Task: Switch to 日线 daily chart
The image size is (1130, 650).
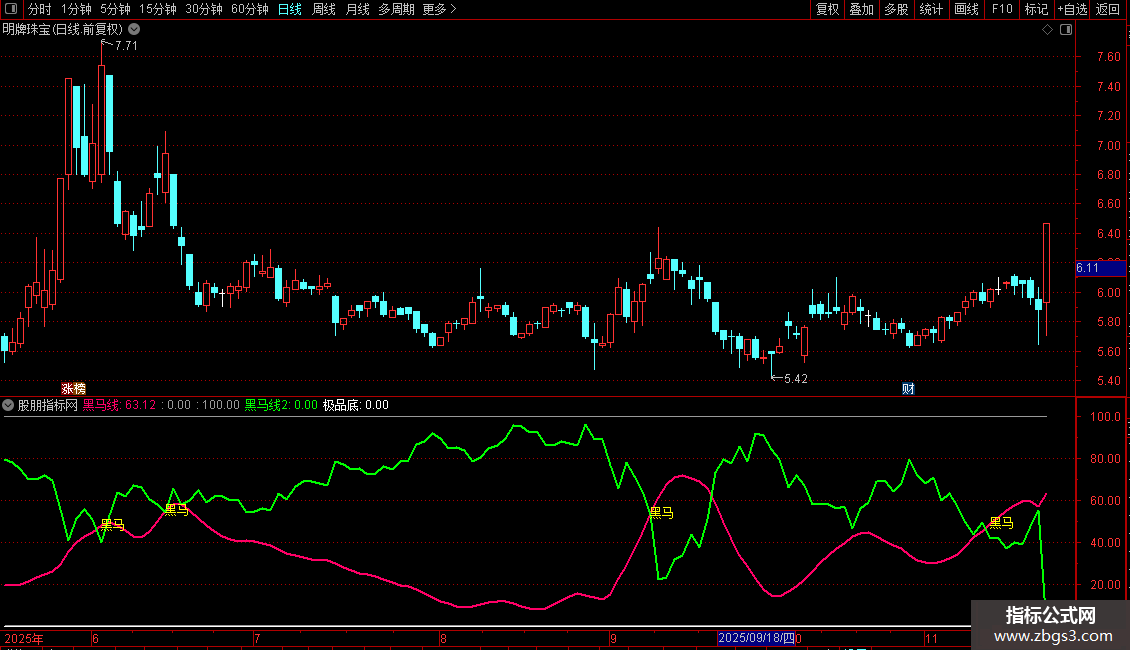Action: [290, 9]
